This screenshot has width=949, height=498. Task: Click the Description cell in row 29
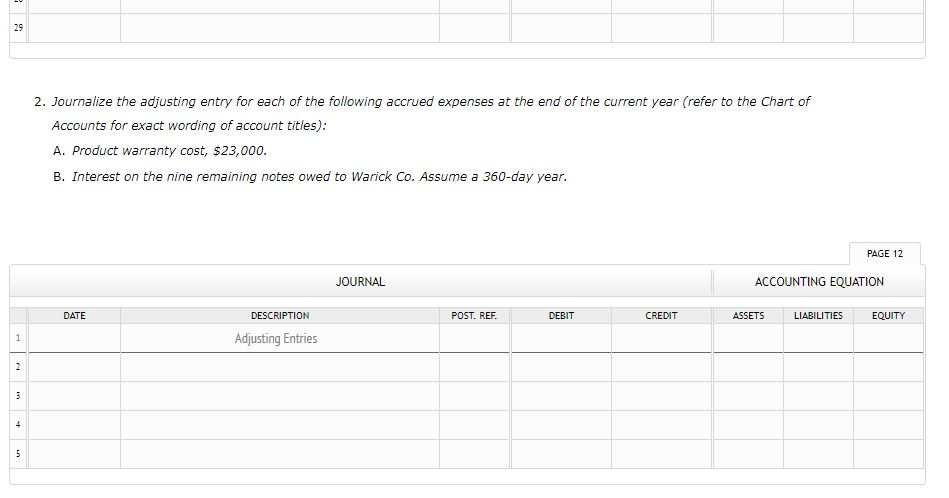click(x=279, y=28)
